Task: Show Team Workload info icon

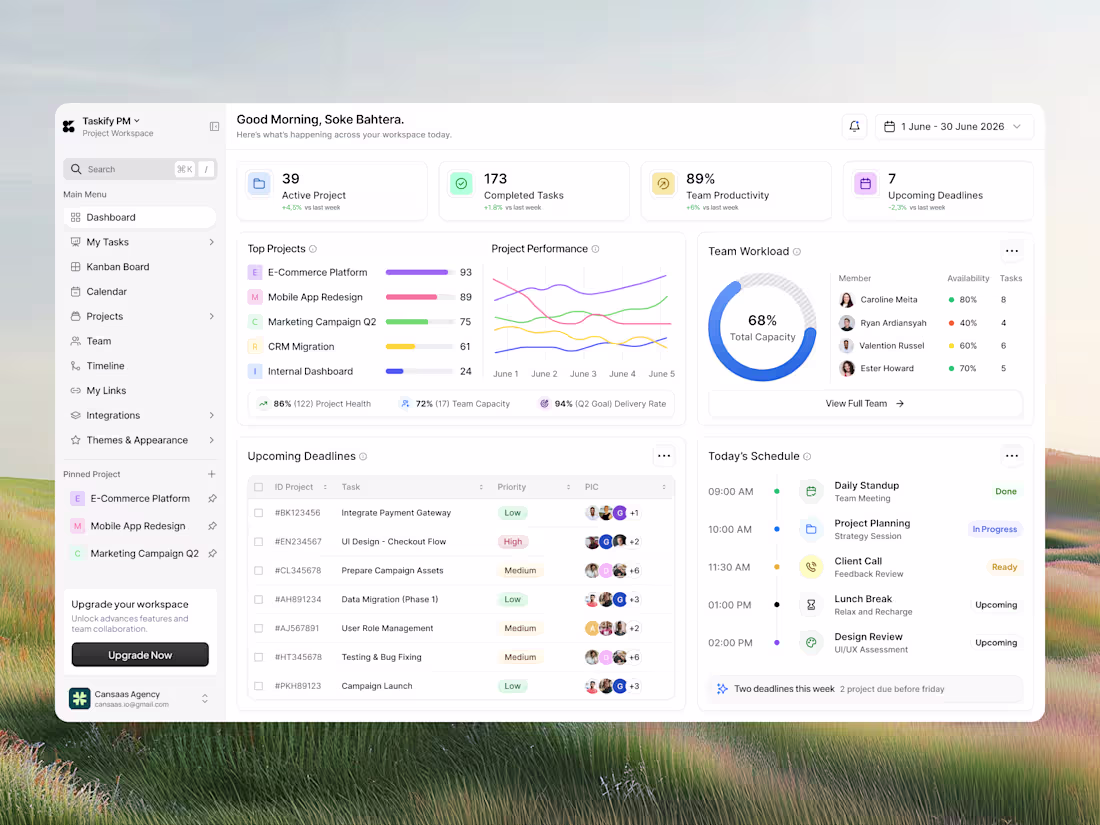Action: coord(796,251)
